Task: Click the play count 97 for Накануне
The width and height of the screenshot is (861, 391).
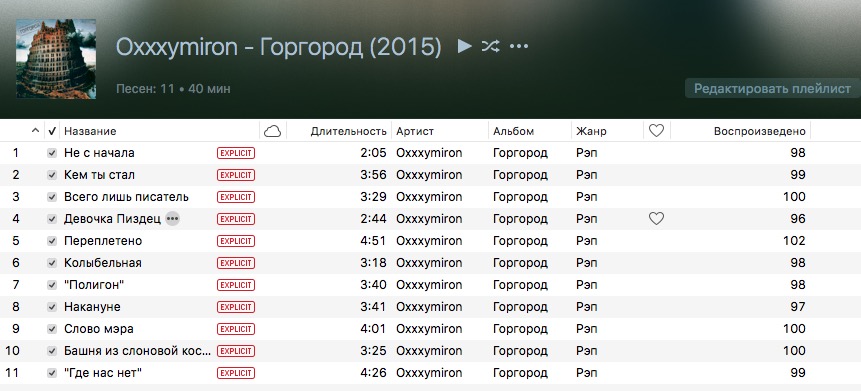Action: point(798,307)
